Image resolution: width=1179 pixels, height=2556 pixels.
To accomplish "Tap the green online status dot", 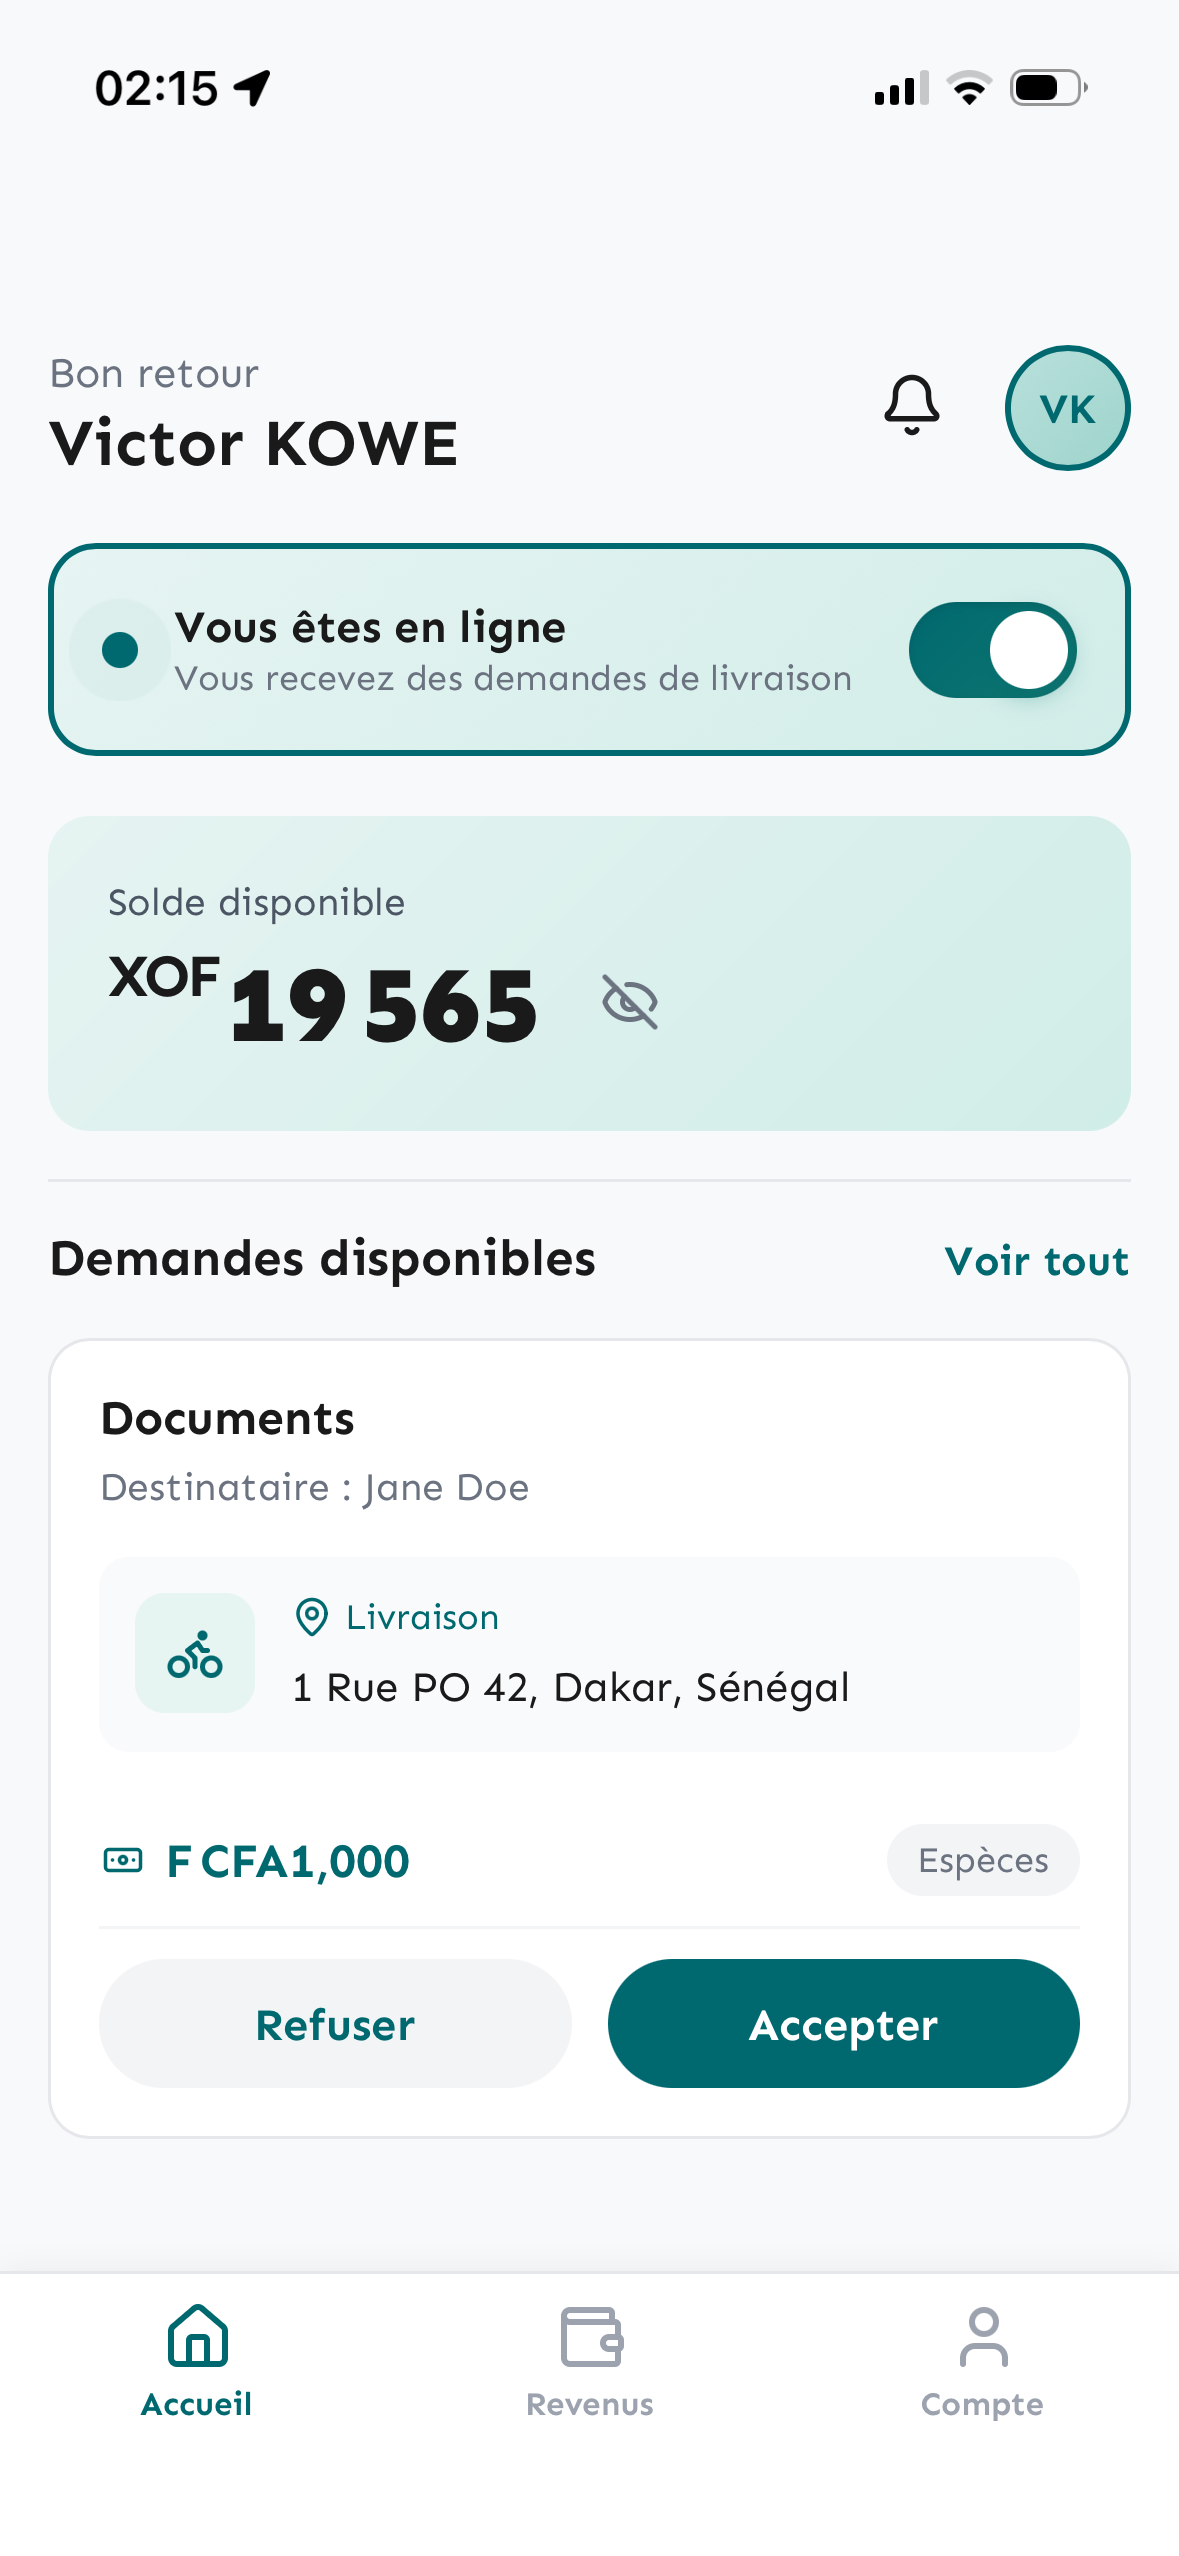I will coord(120,650).
